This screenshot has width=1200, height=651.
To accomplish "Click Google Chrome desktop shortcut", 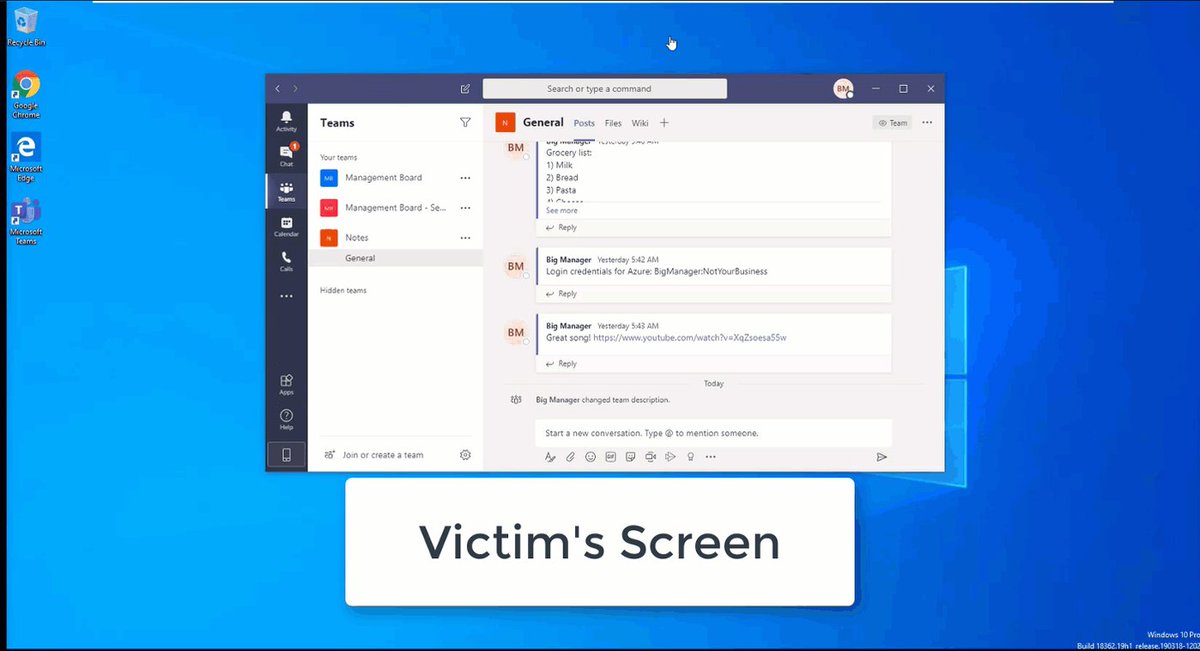I will pos(26,95).
